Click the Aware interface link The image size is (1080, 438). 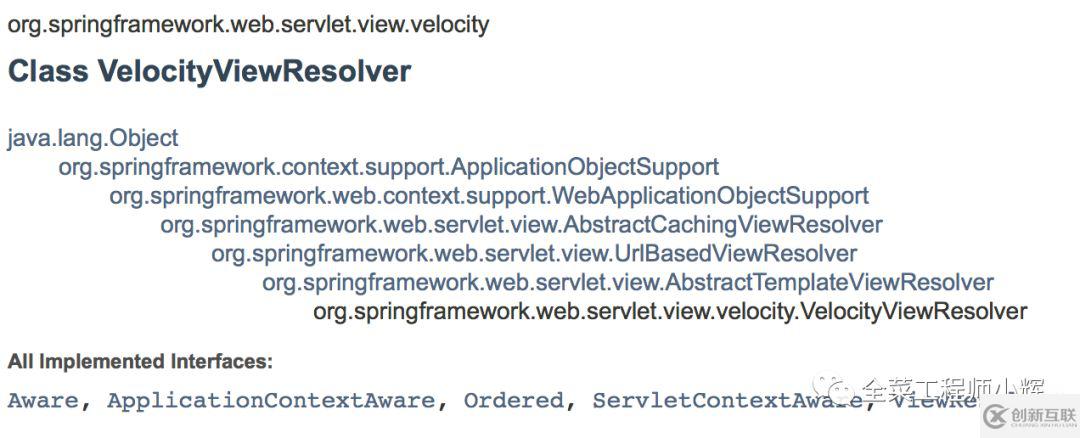(x=44, y=401)
